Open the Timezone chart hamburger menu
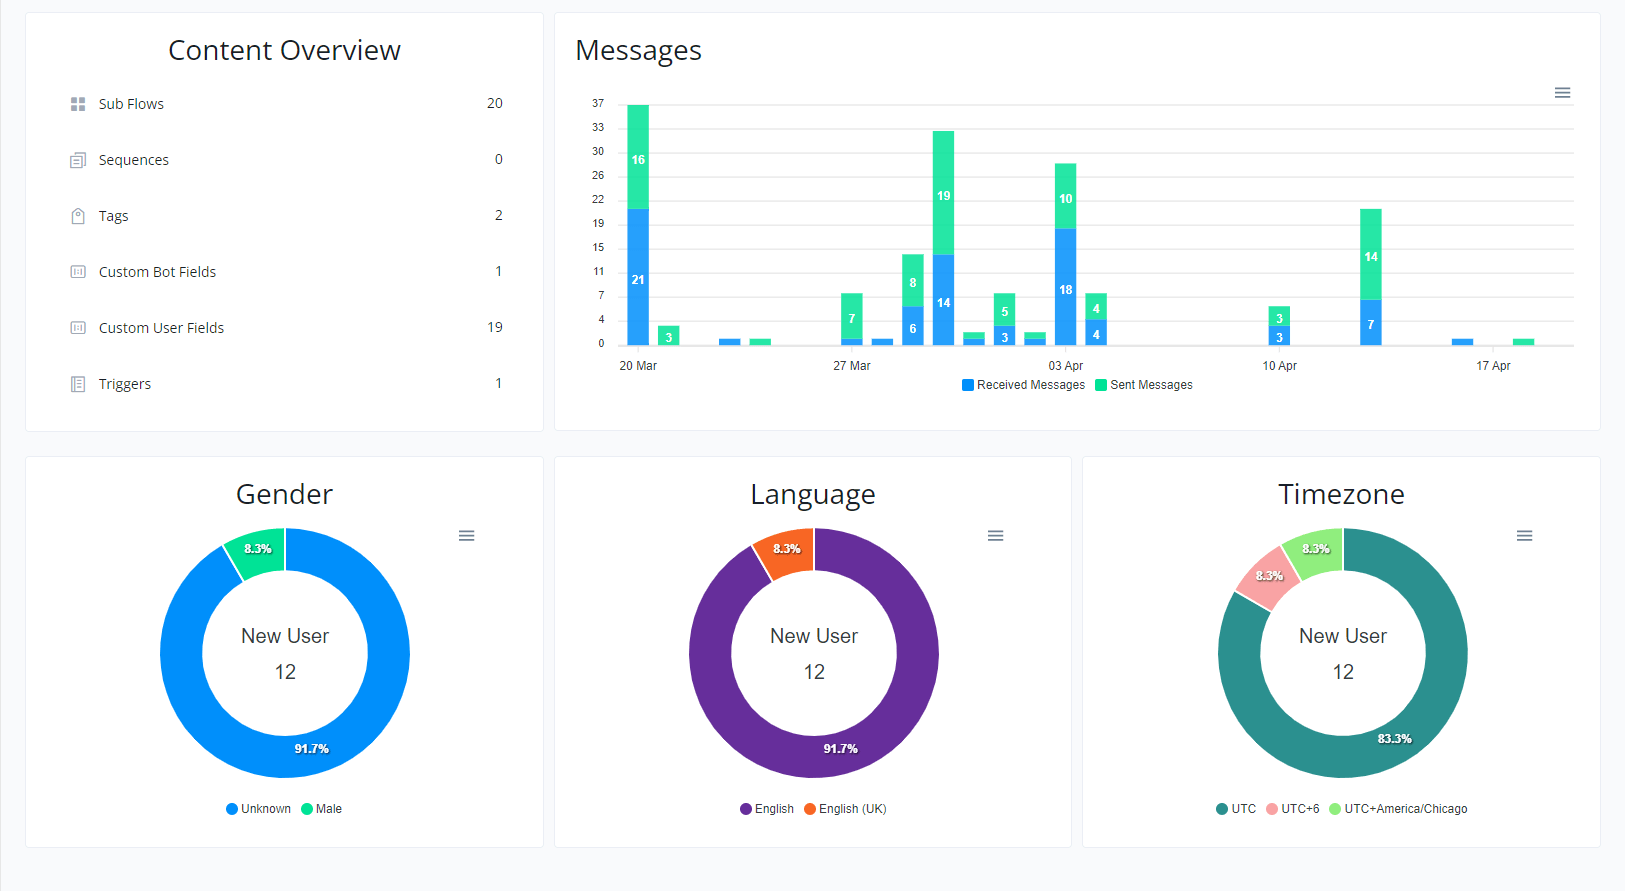 (x=1524, y=536)
